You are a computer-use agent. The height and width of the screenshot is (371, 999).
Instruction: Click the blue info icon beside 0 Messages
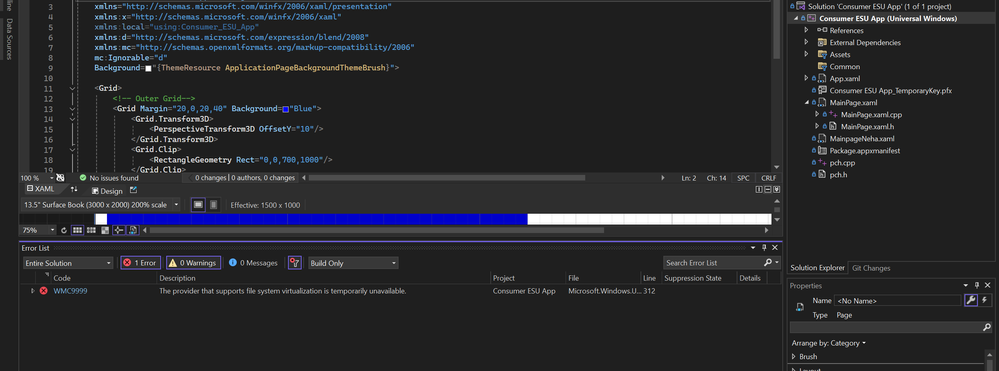point(233,263)
